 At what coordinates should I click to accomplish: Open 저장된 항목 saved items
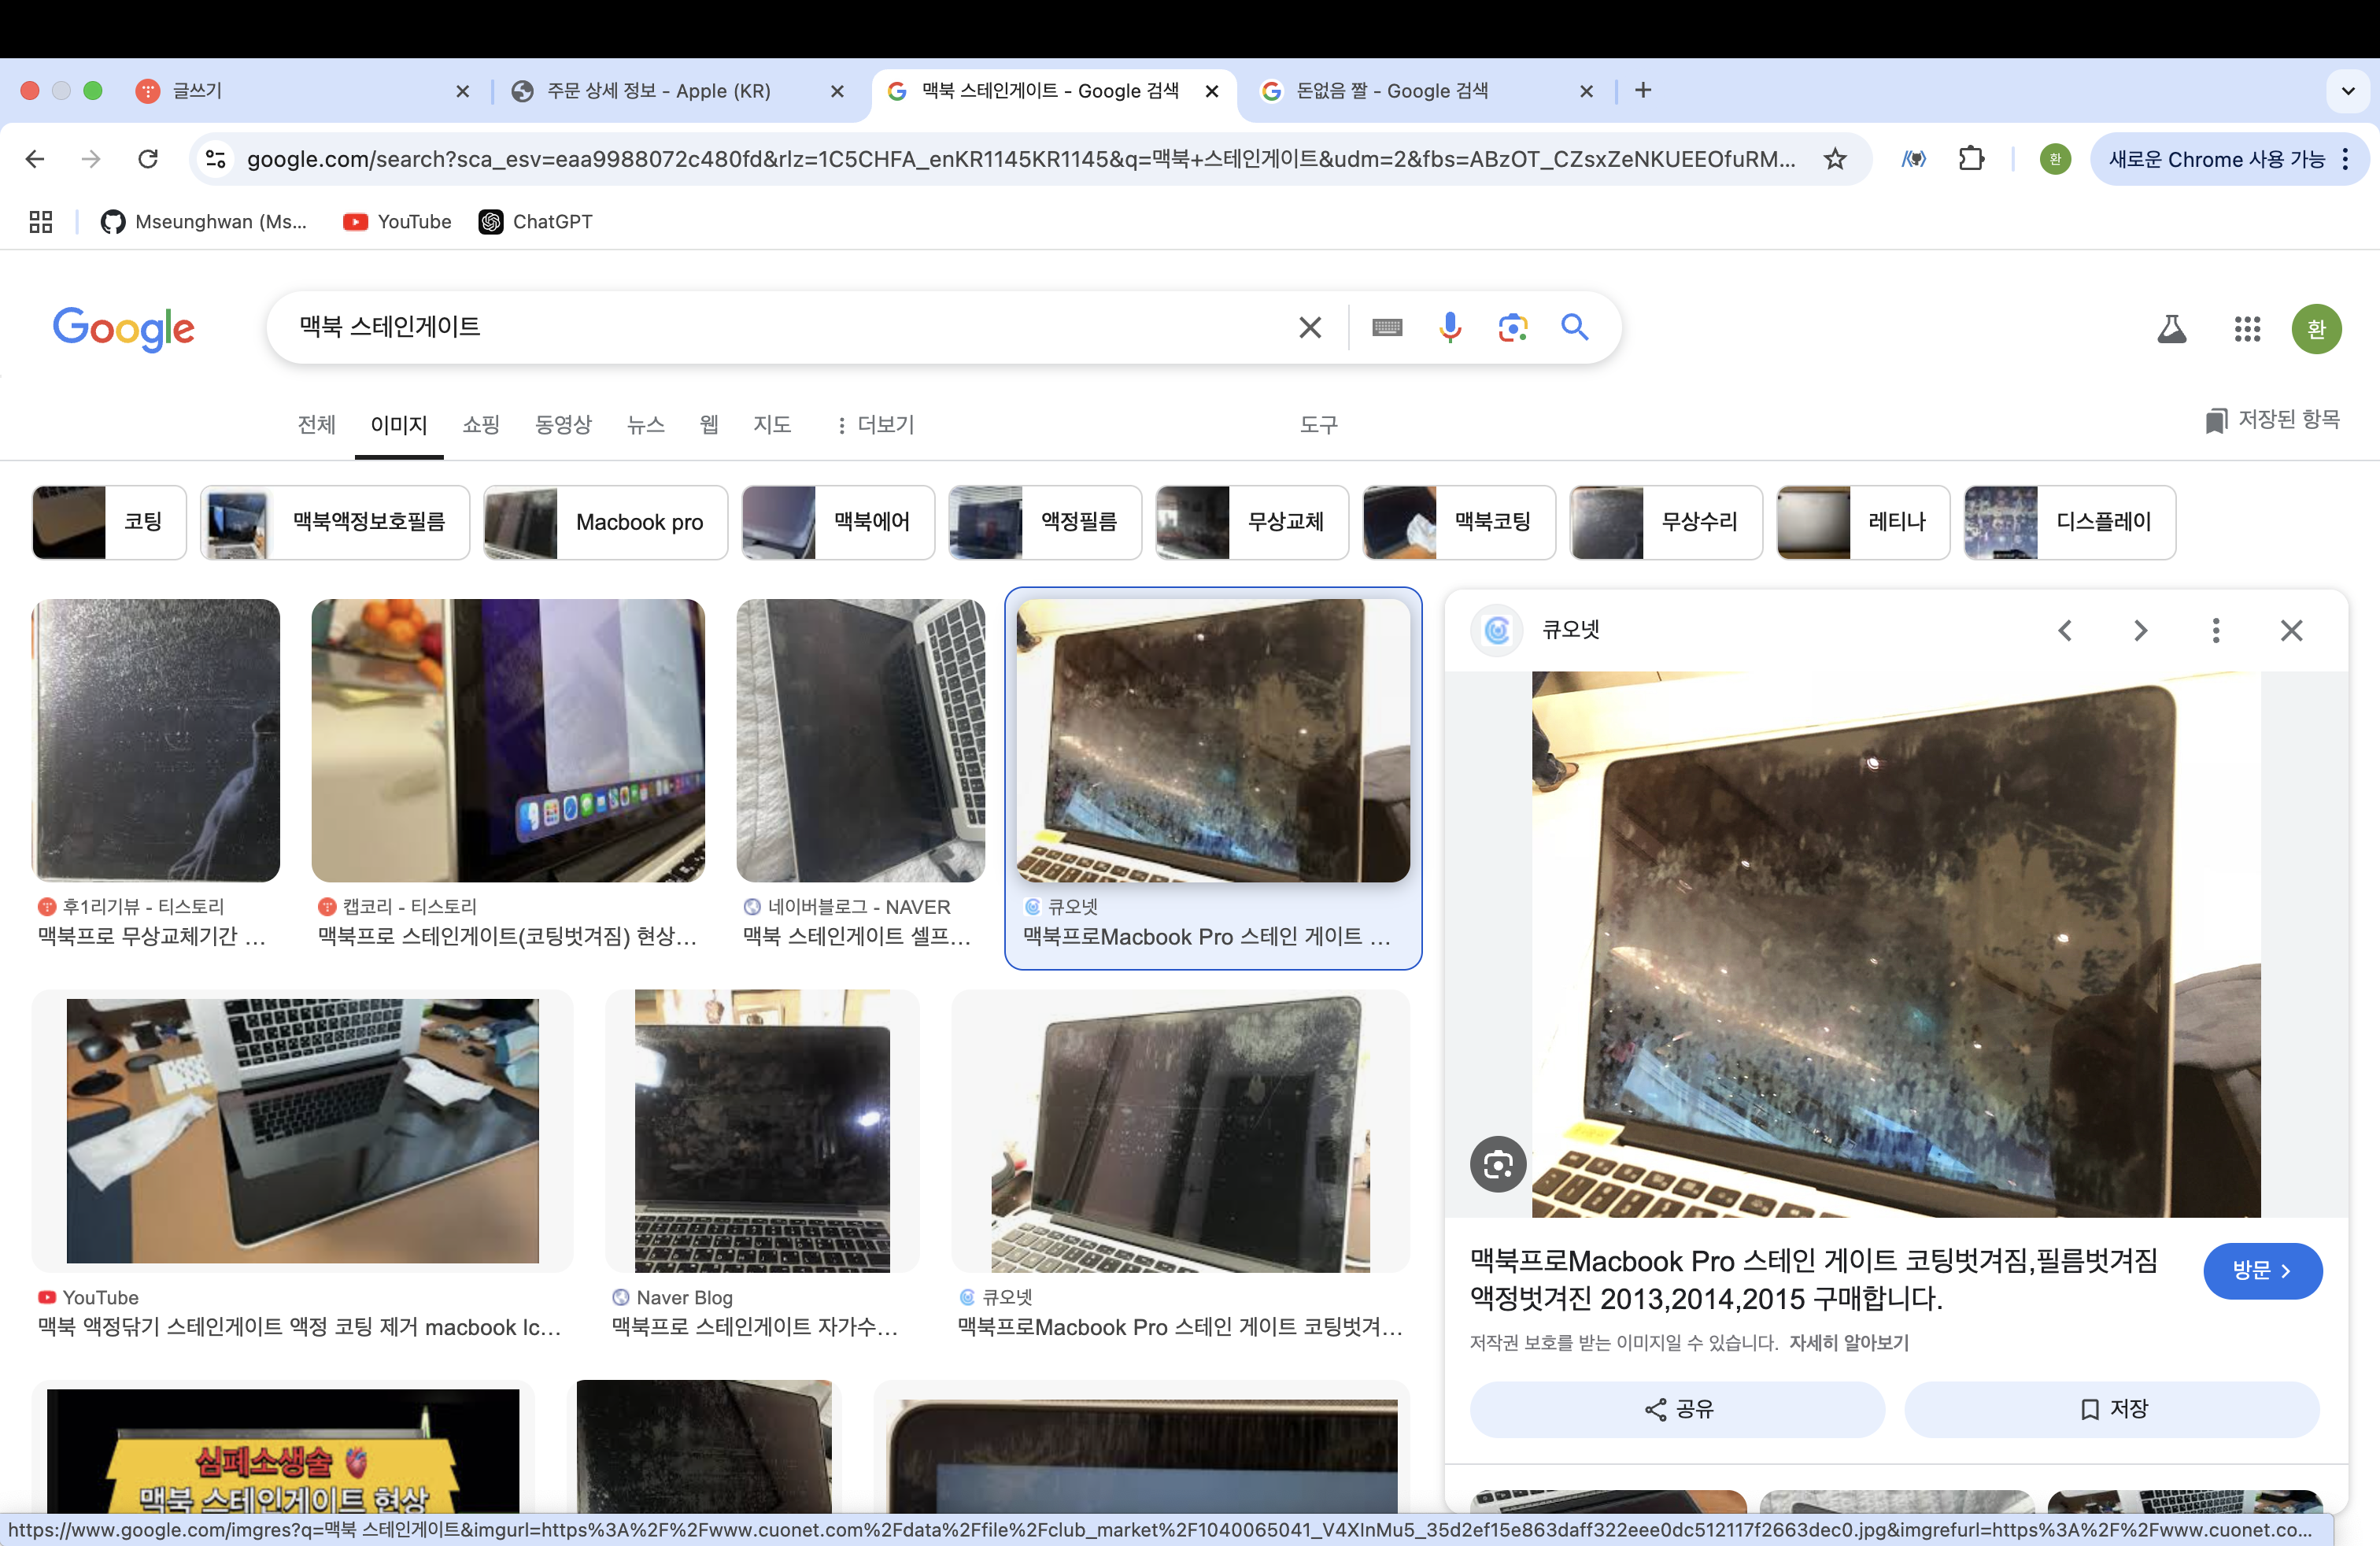[x=2272, y=420]
